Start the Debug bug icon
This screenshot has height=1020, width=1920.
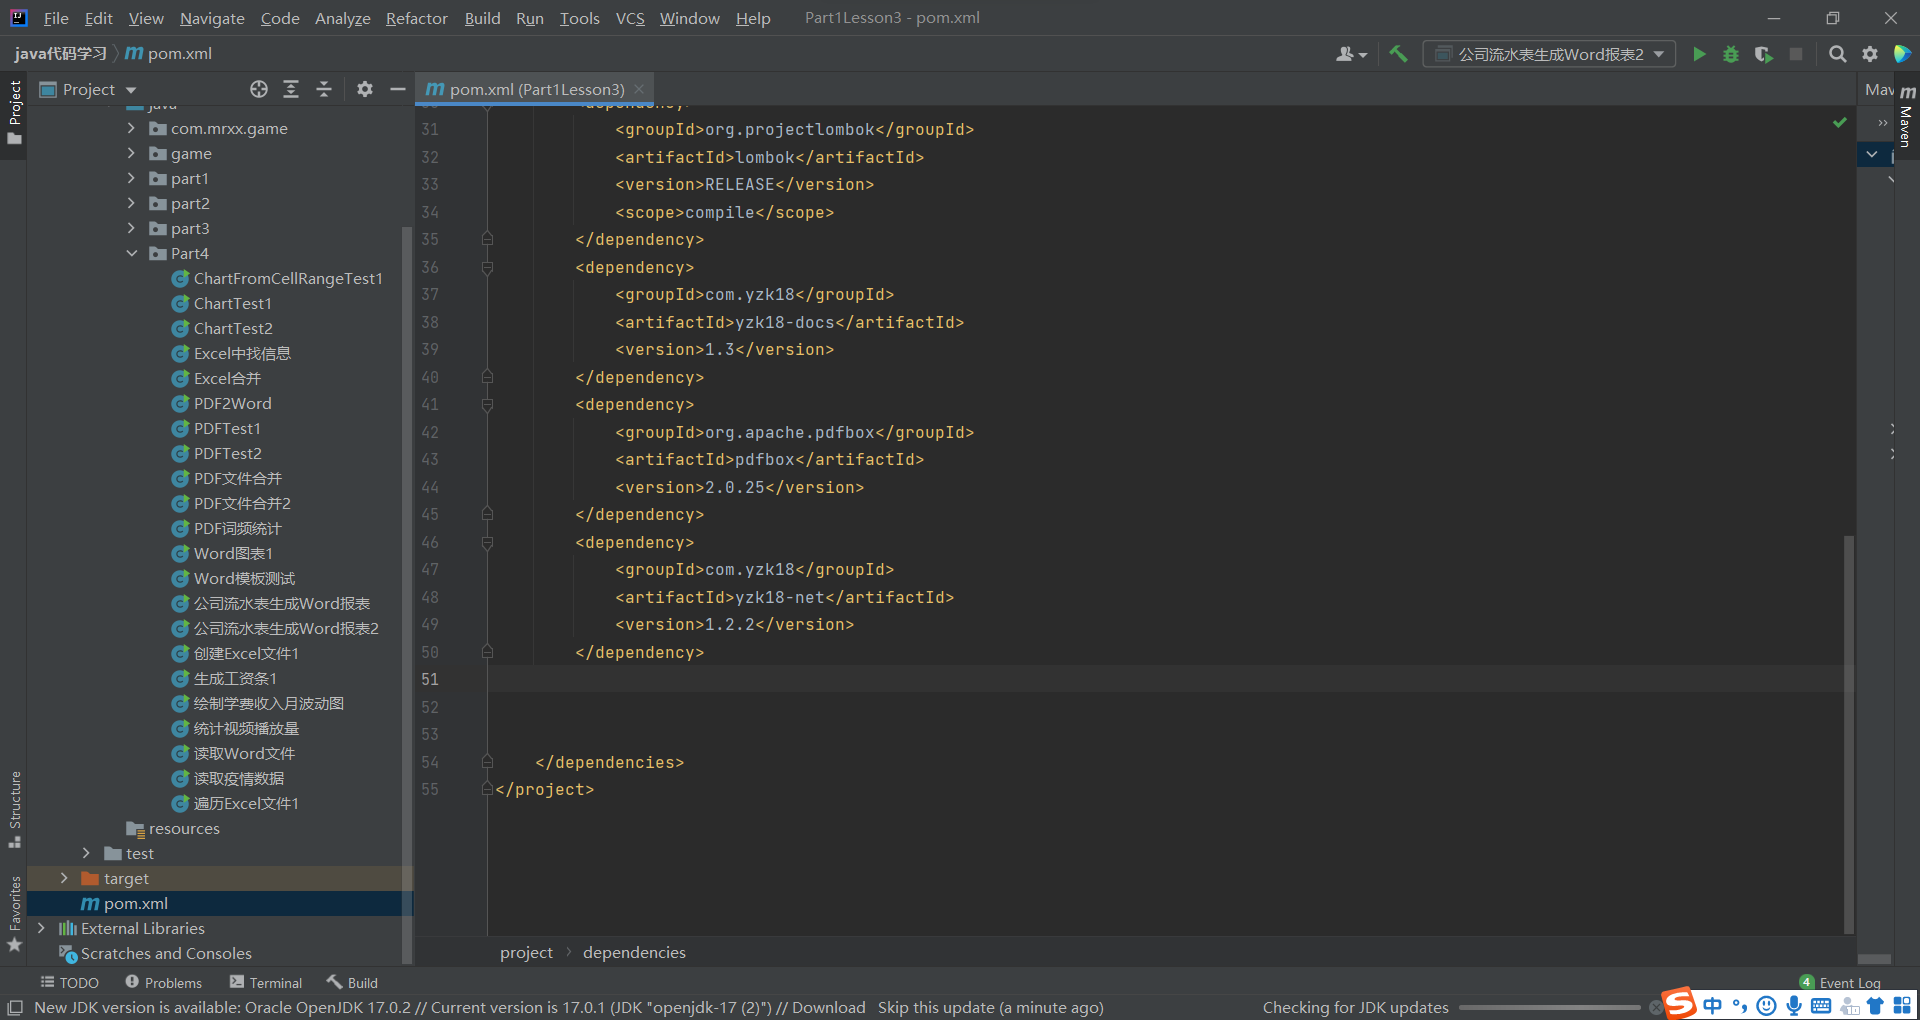coord(1730,54)
